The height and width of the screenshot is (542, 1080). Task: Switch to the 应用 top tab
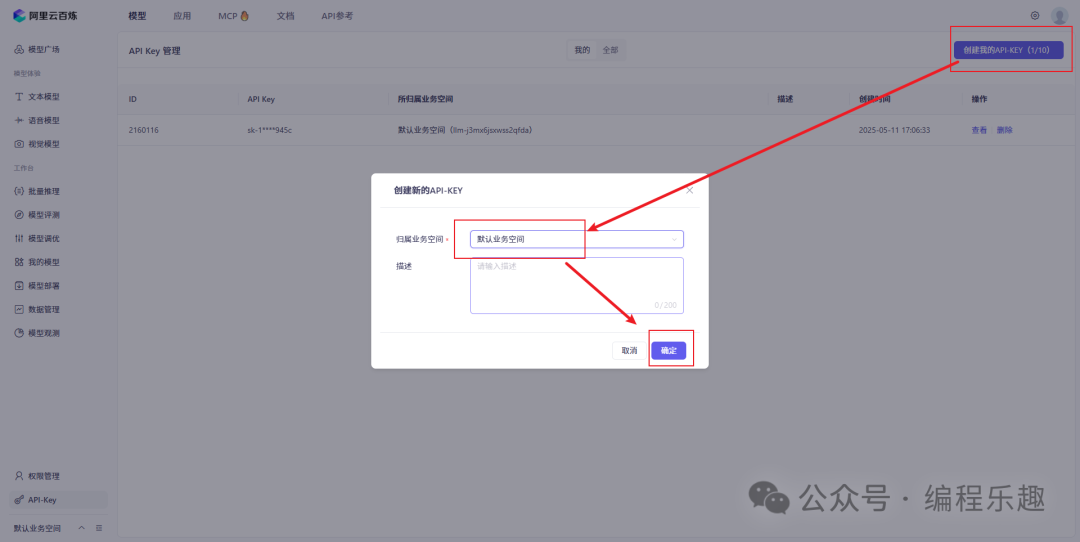182,16
